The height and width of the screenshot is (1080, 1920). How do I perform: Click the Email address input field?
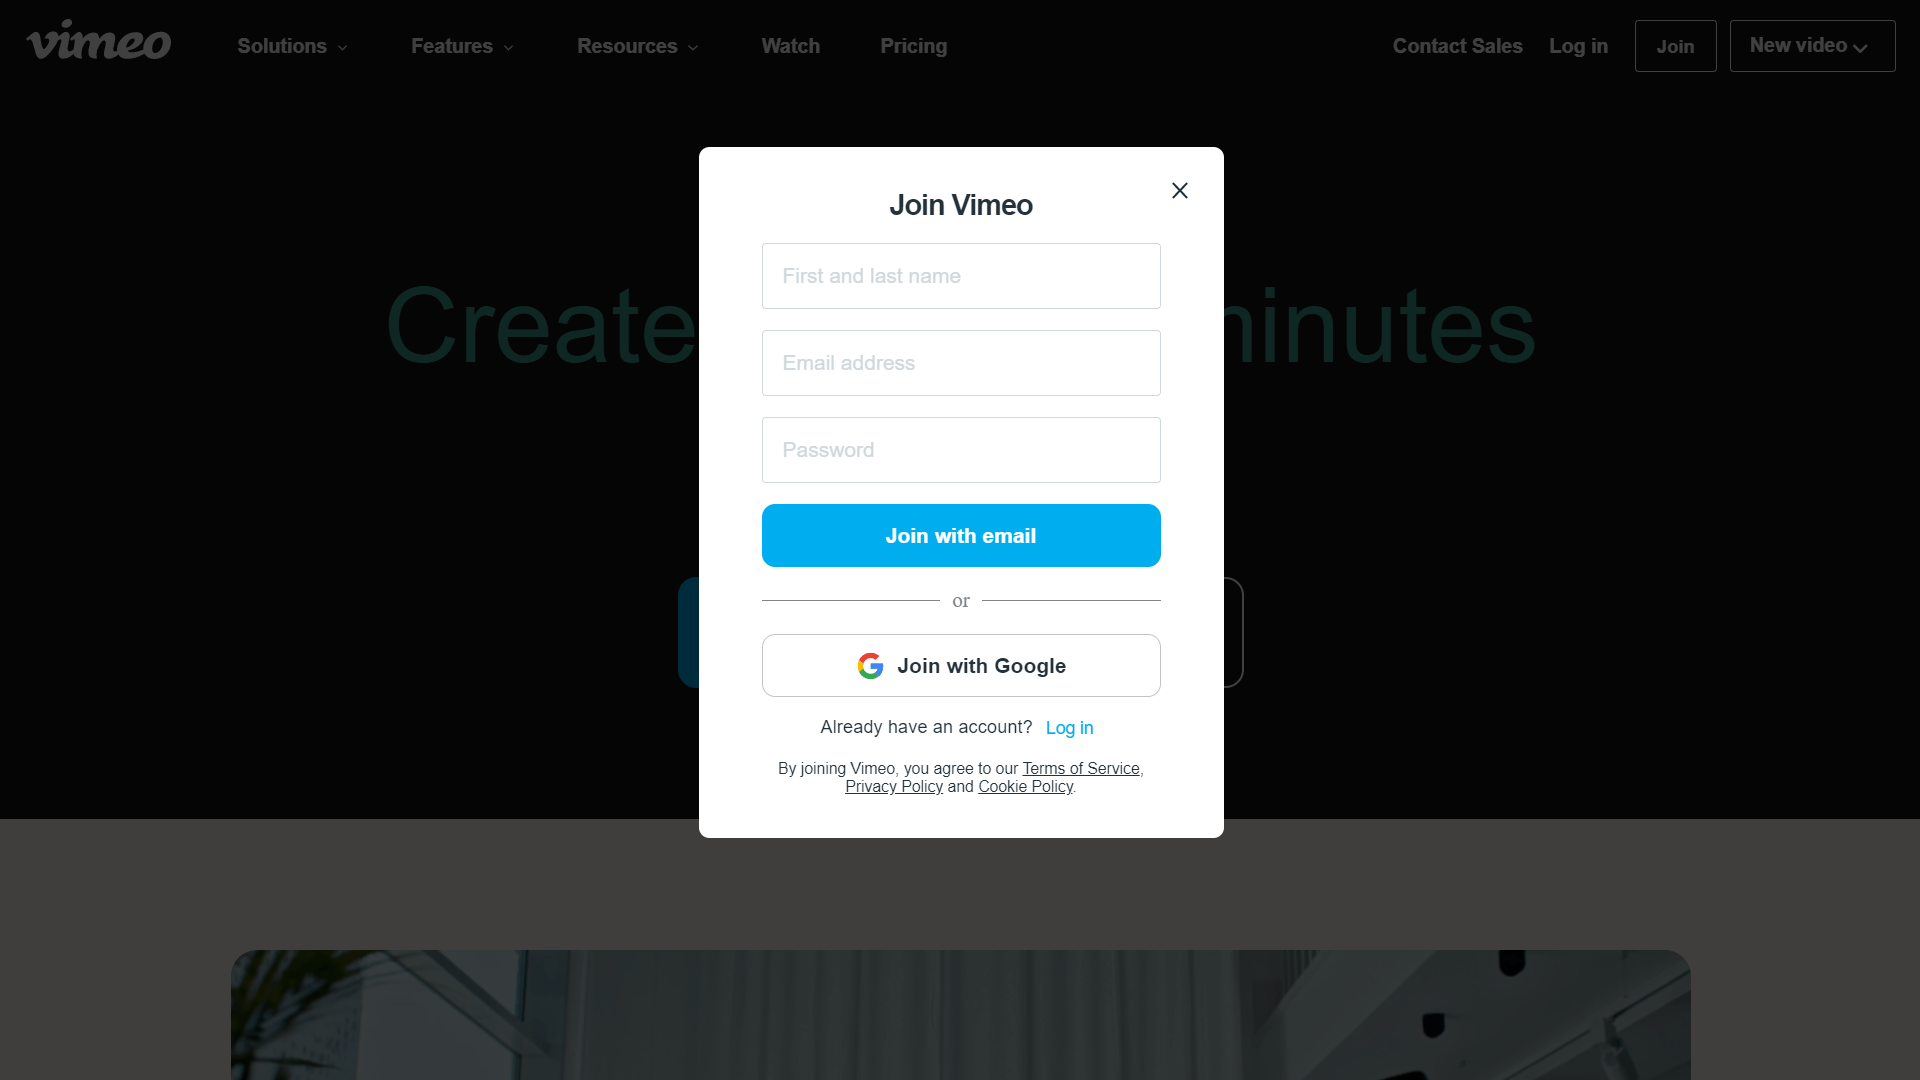(960, 363)
